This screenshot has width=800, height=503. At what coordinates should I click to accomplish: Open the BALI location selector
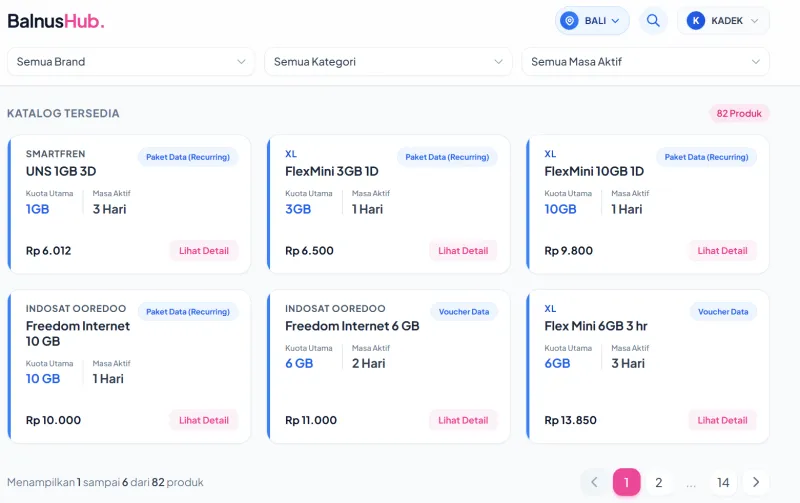(x=592, y=21)
